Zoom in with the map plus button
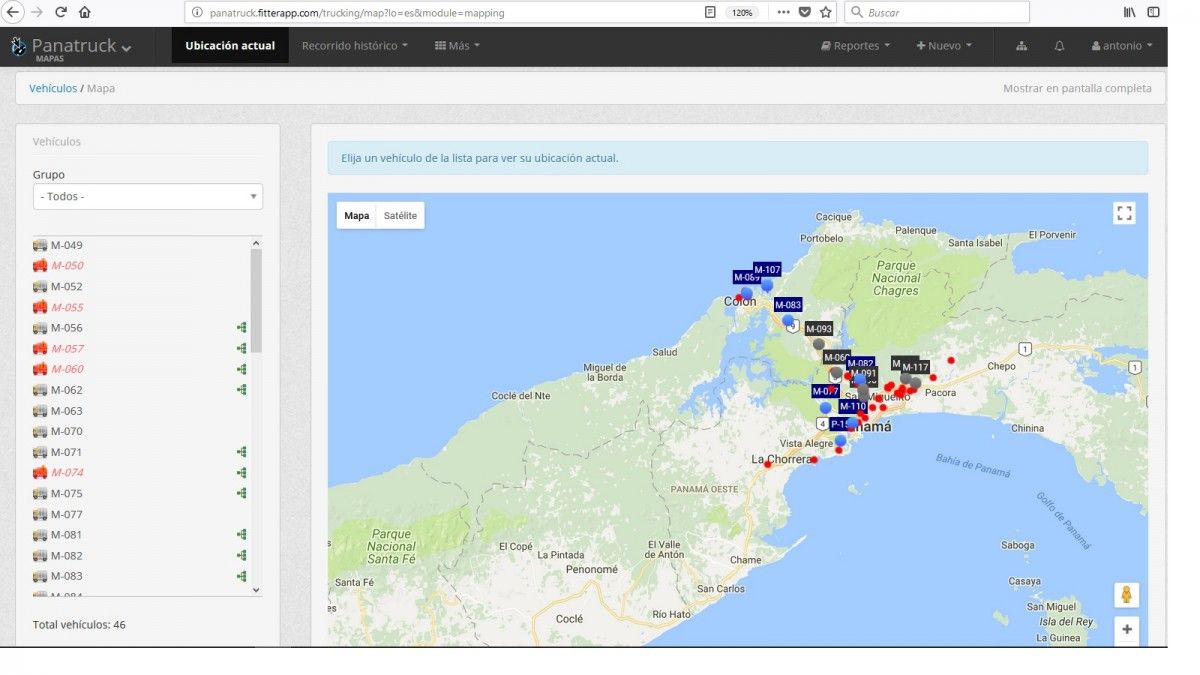This screenshot has height=675, width=1200. 1126,630
